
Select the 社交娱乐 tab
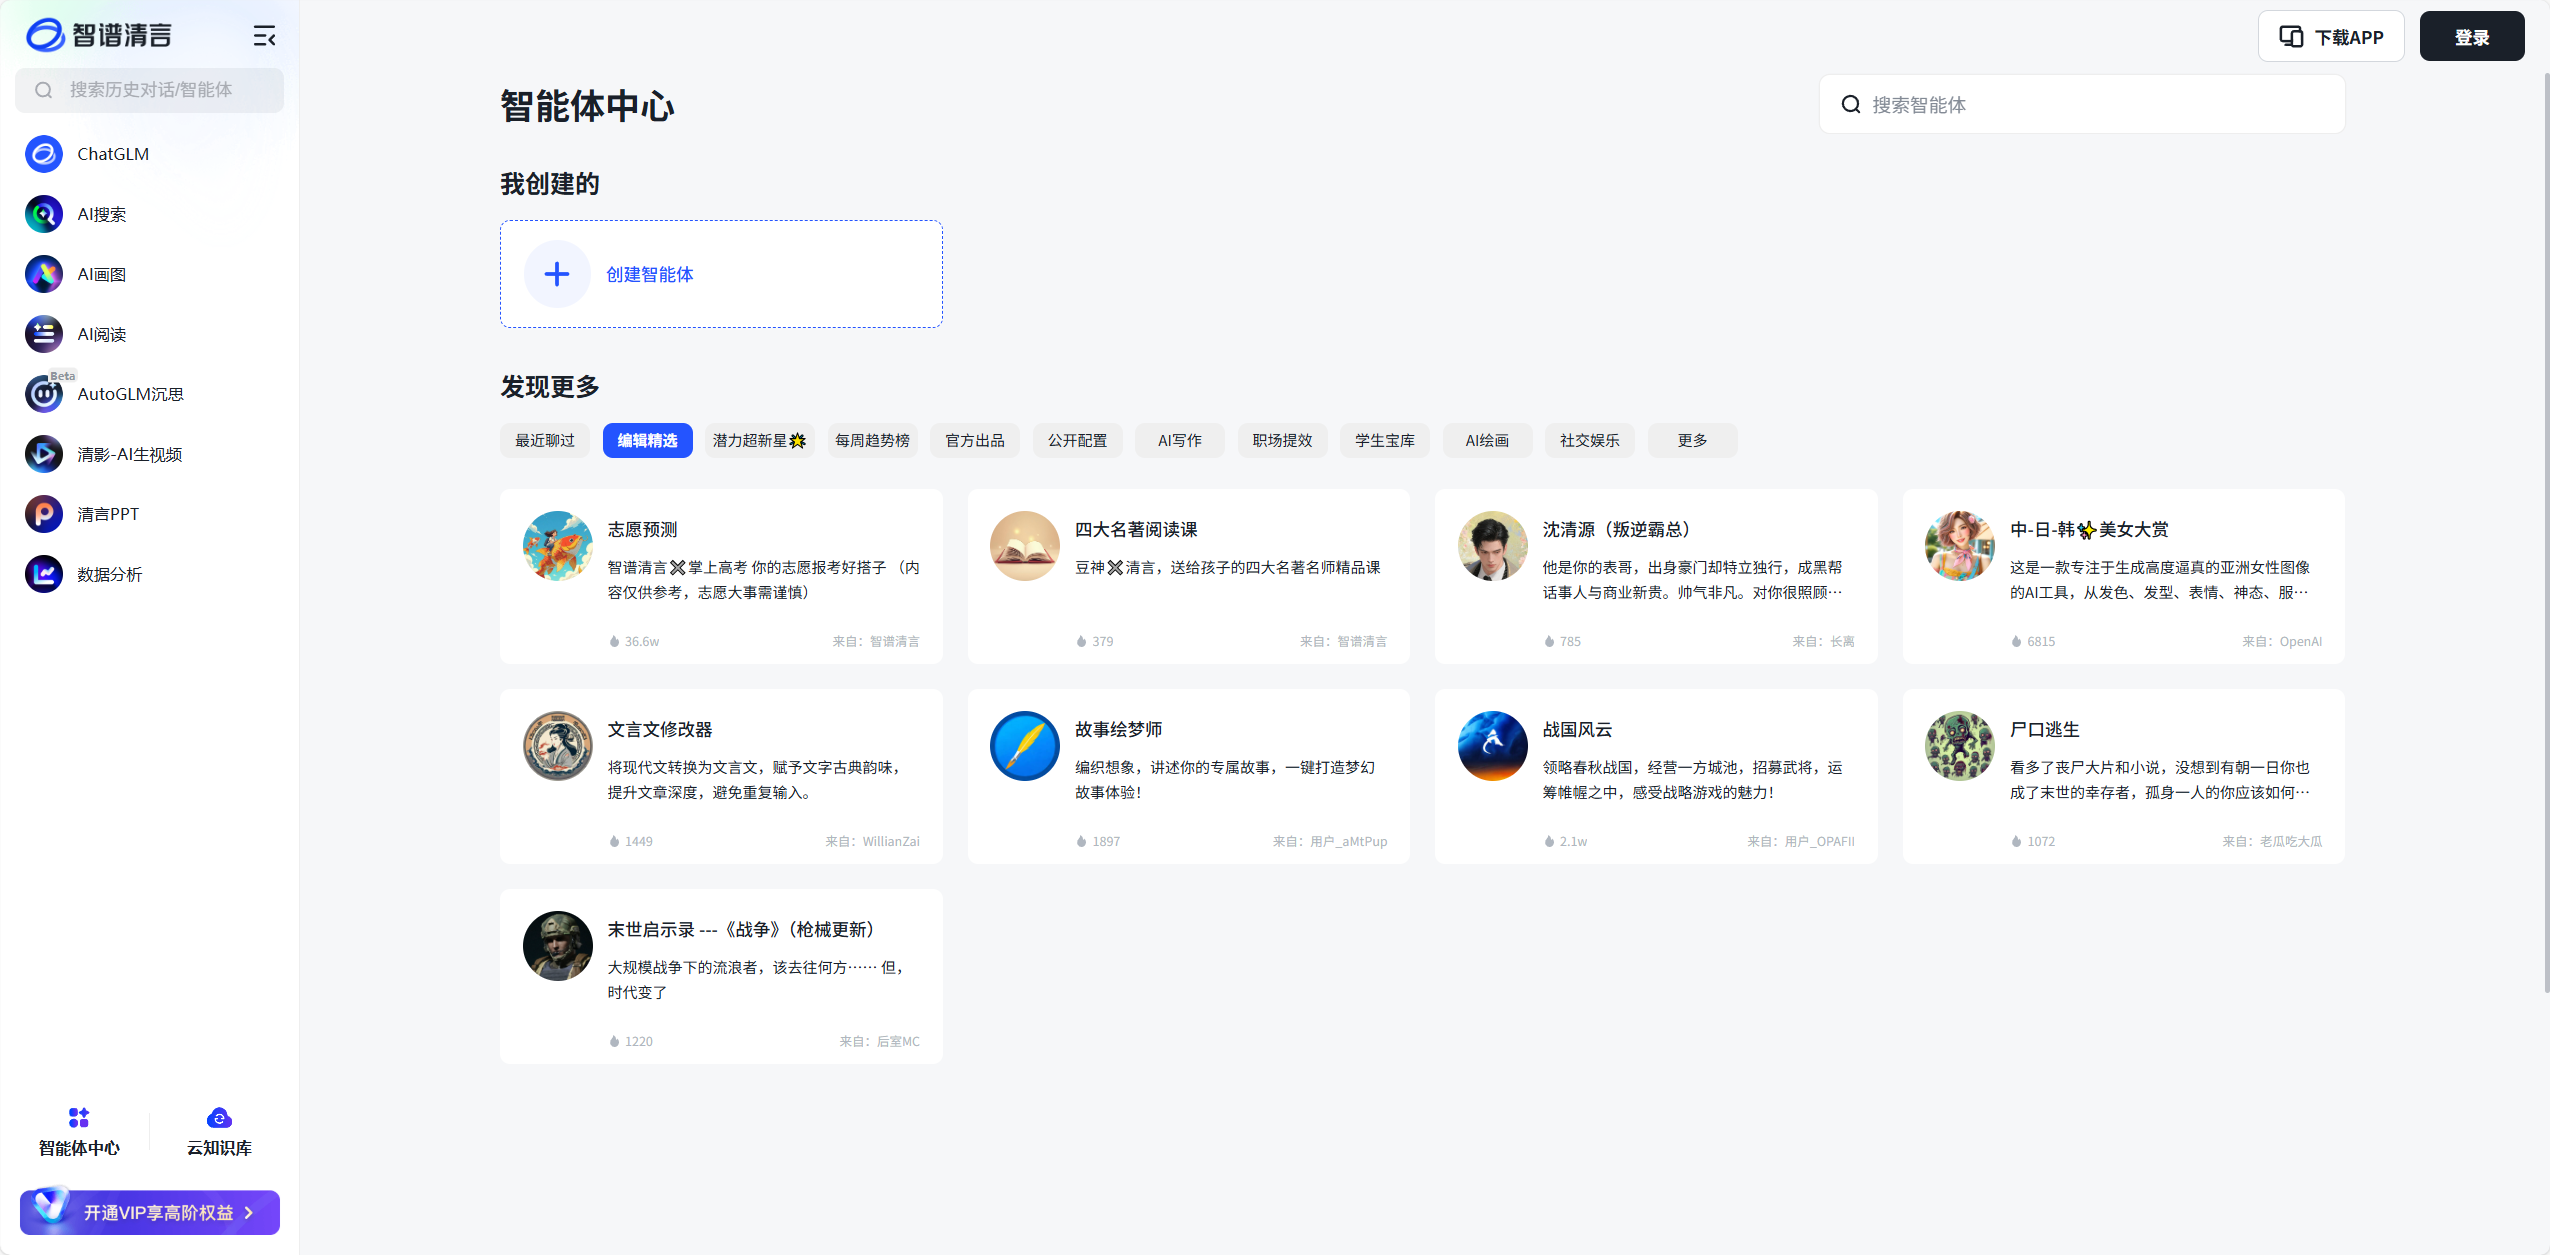coord(1590,440)
